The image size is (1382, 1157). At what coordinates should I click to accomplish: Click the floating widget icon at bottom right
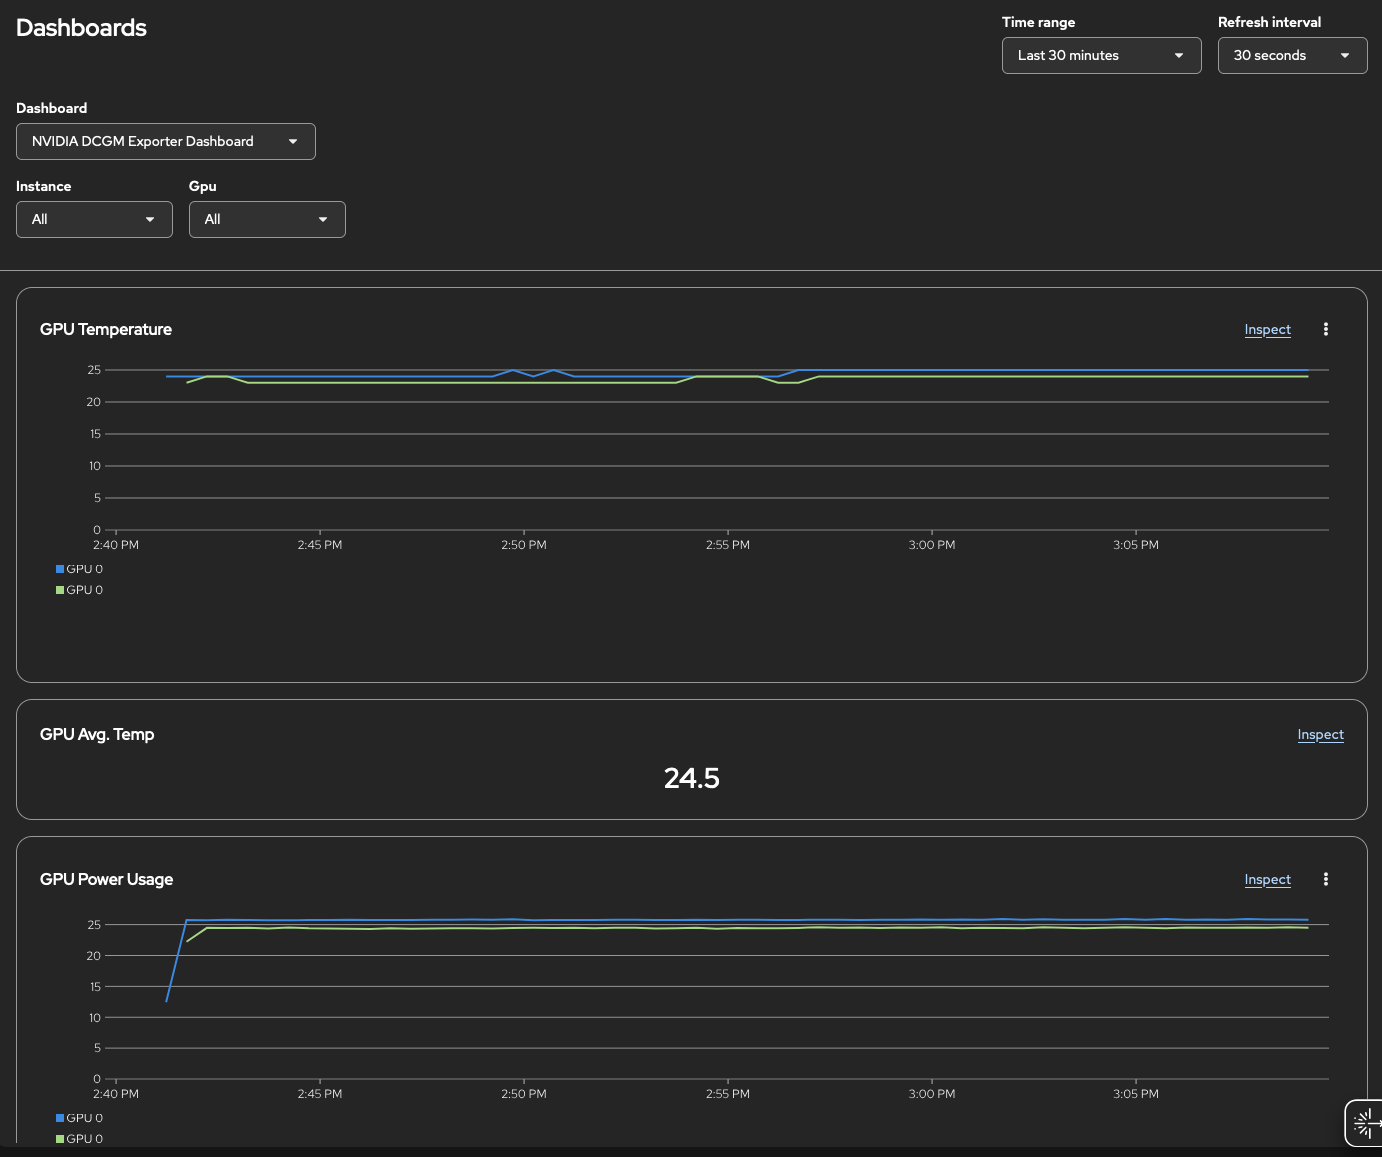point(1364,1123)
